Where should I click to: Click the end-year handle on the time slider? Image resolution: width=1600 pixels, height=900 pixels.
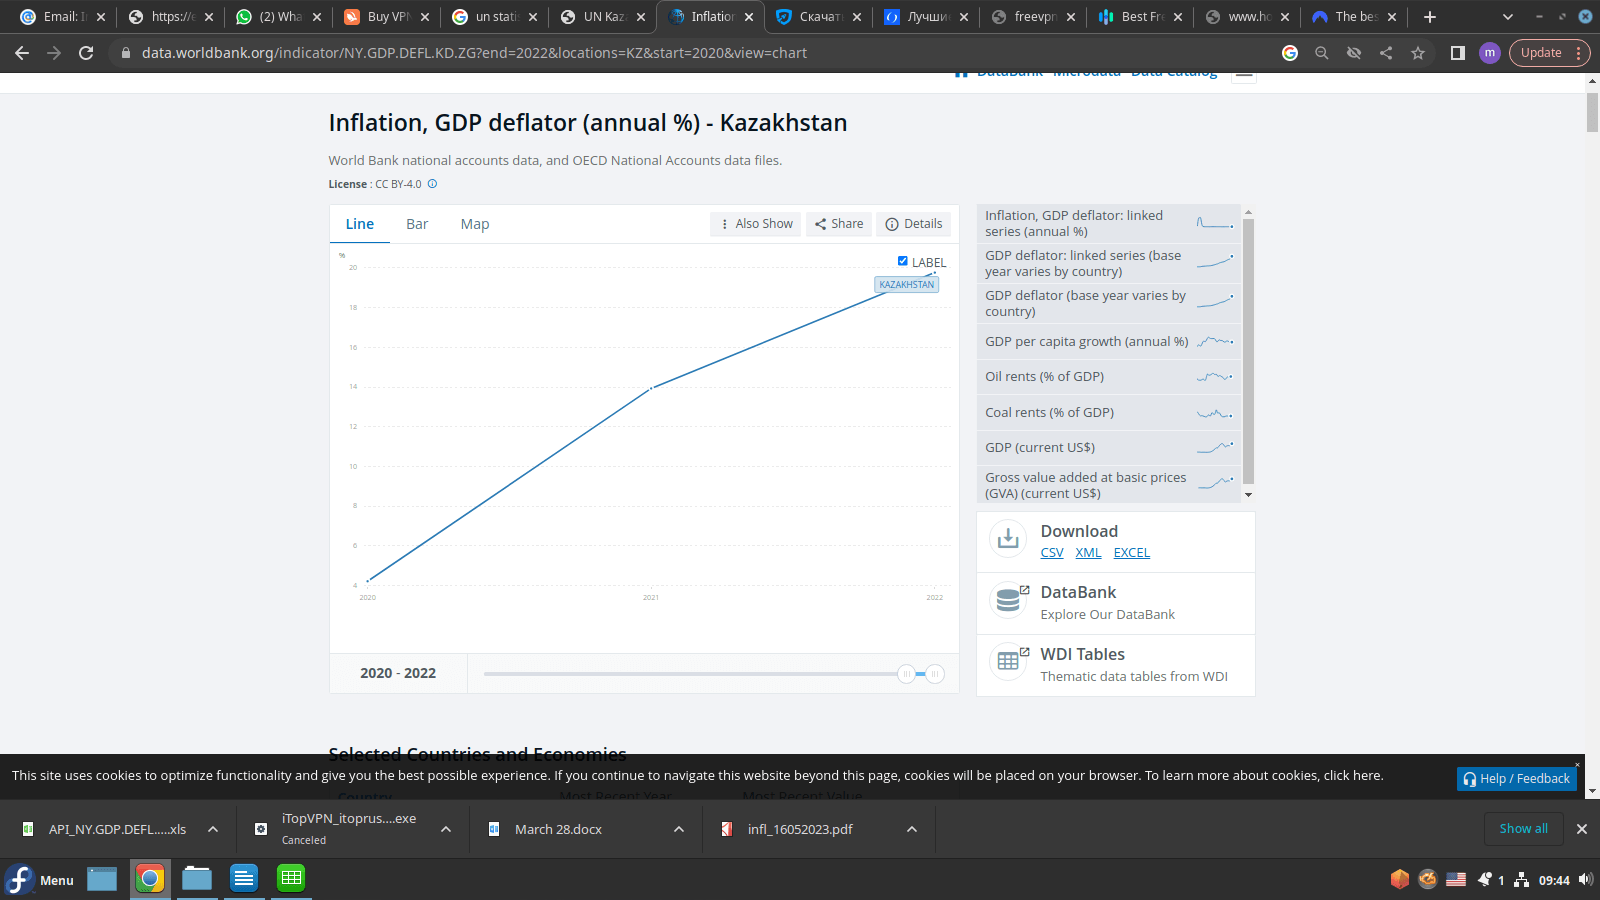[x=935, y=674]
